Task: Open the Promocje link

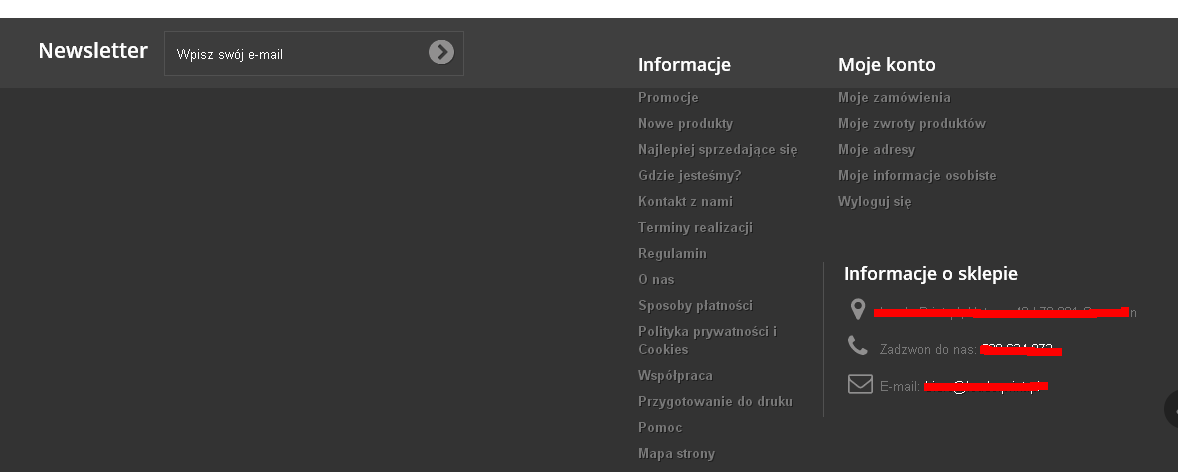Action: coord(668,98)
